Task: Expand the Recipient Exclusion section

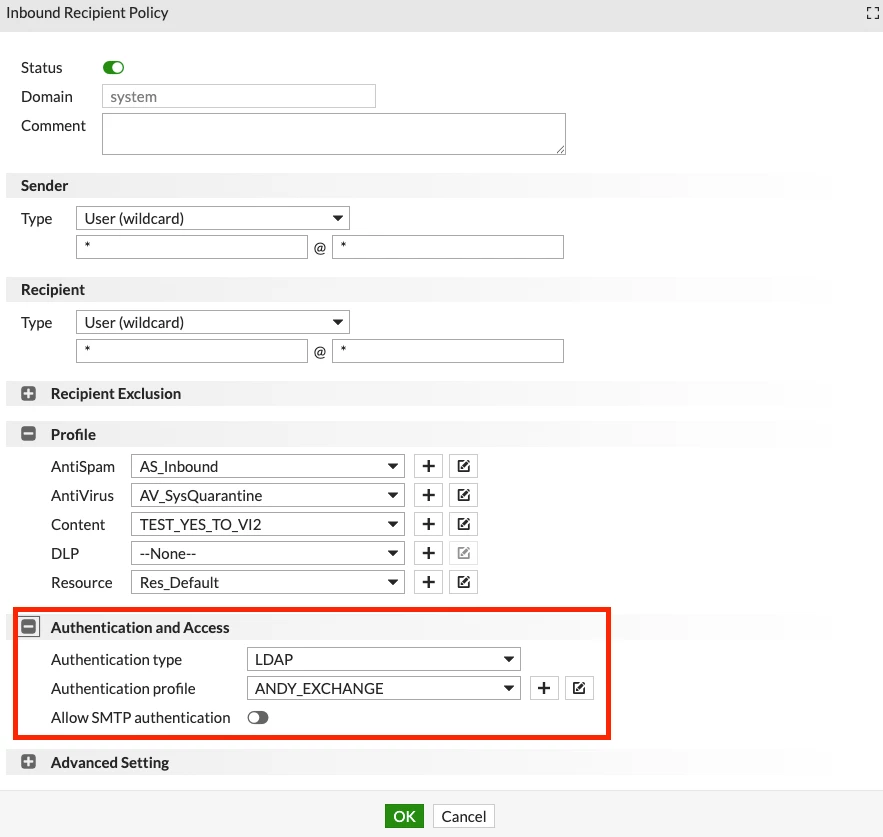Action: click(28, 394)
